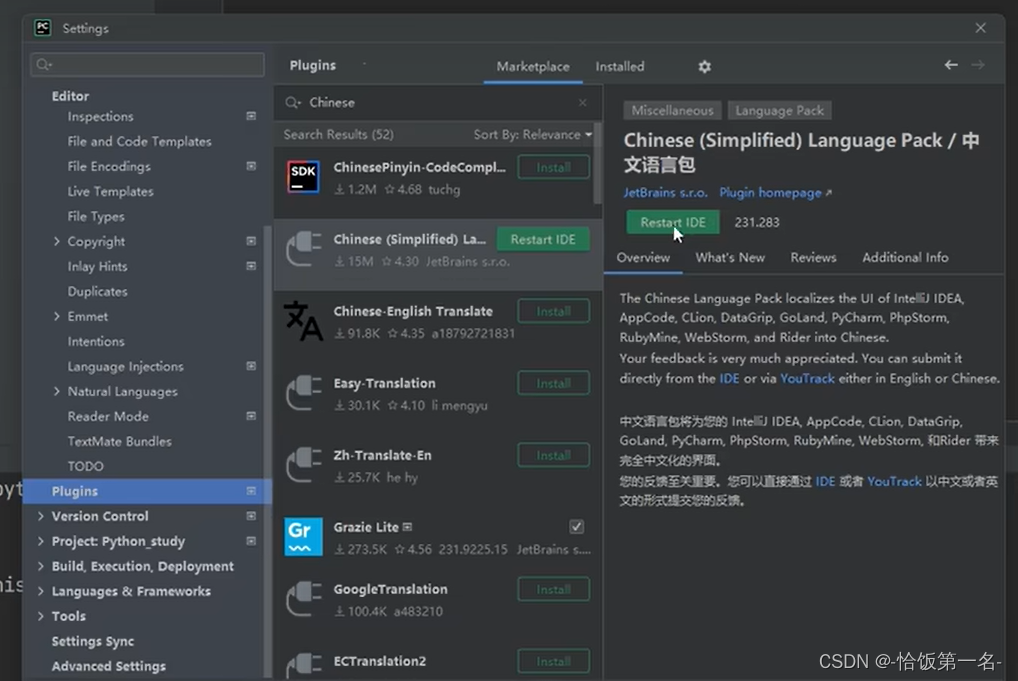Click the project-level icon beside Inlay Hints
The height and width of the screenshot is (681, 1018).
coord(251,266)
